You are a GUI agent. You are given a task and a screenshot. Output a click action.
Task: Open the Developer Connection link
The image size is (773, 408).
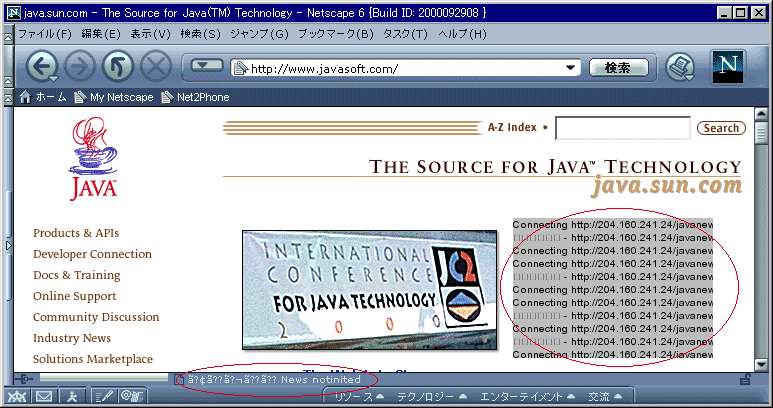tap(92, 254)
